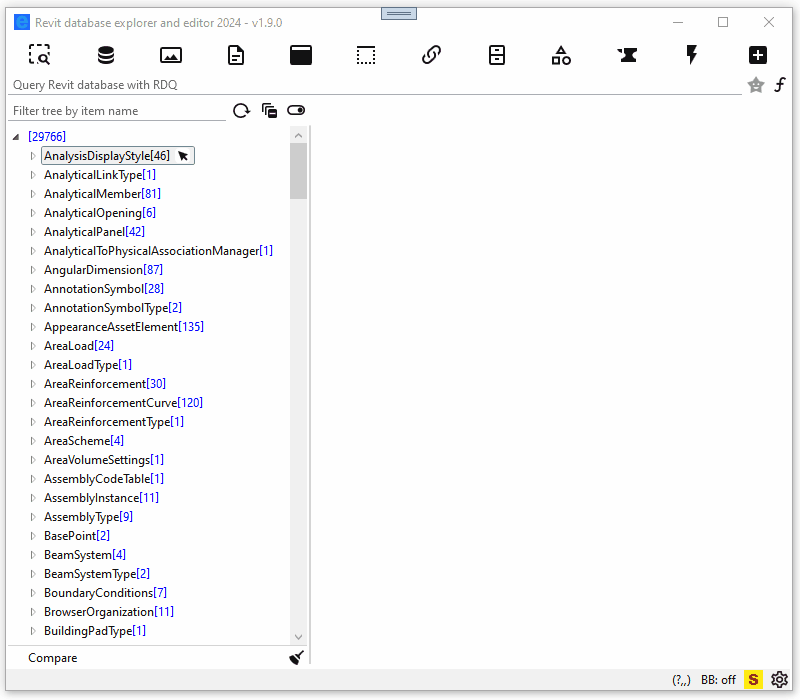The height and width of the screenshot is (700, 800).
Task: Toggle the BB: off indicator
Action: click(718, 680)
